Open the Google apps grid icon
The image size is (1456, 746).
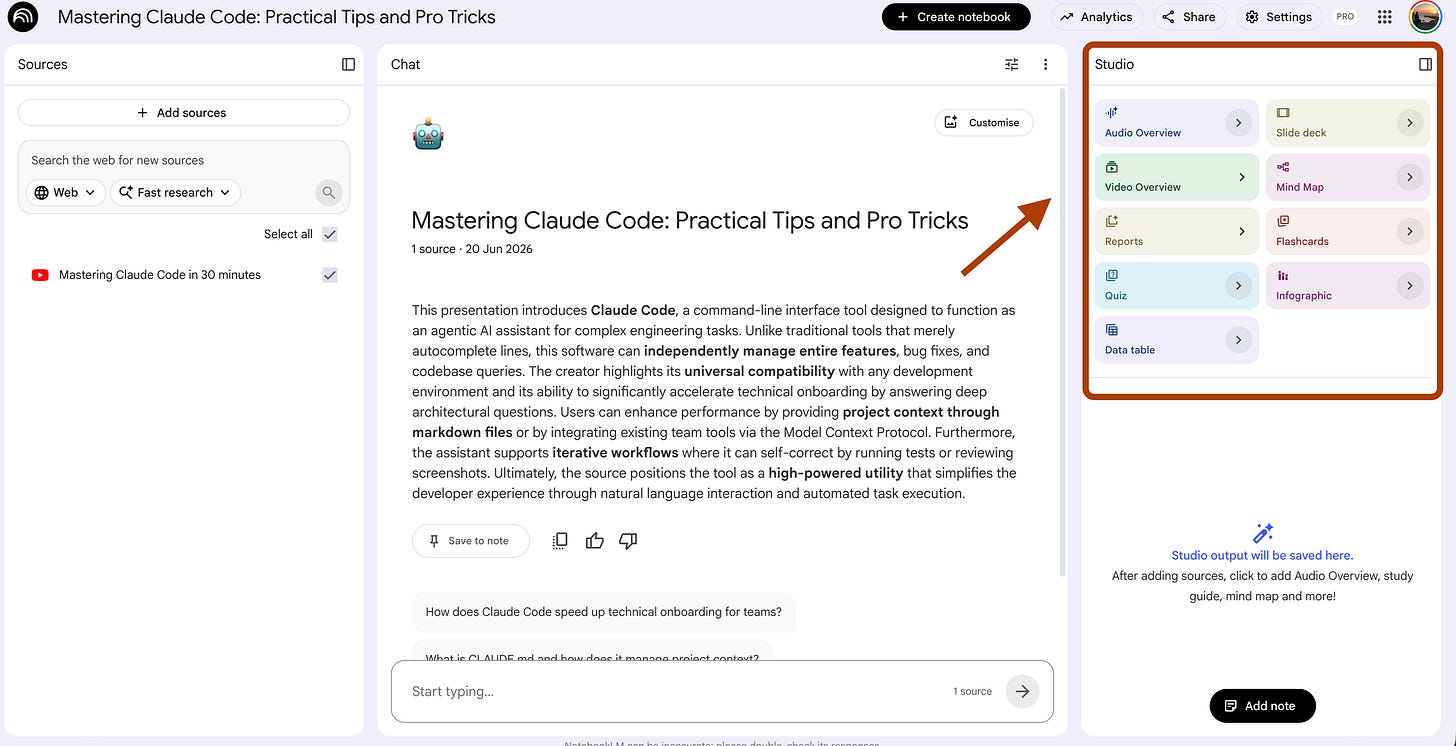point(1384,17)
